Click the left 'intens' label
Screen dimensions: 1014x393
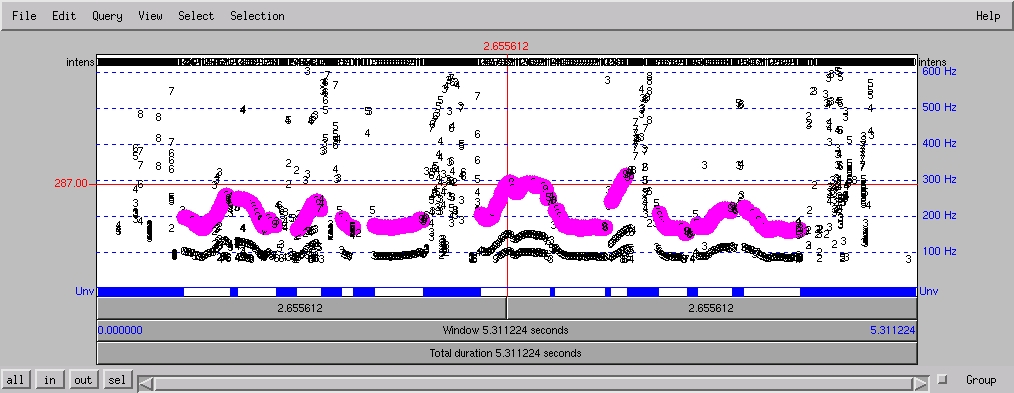pos(80,62)
